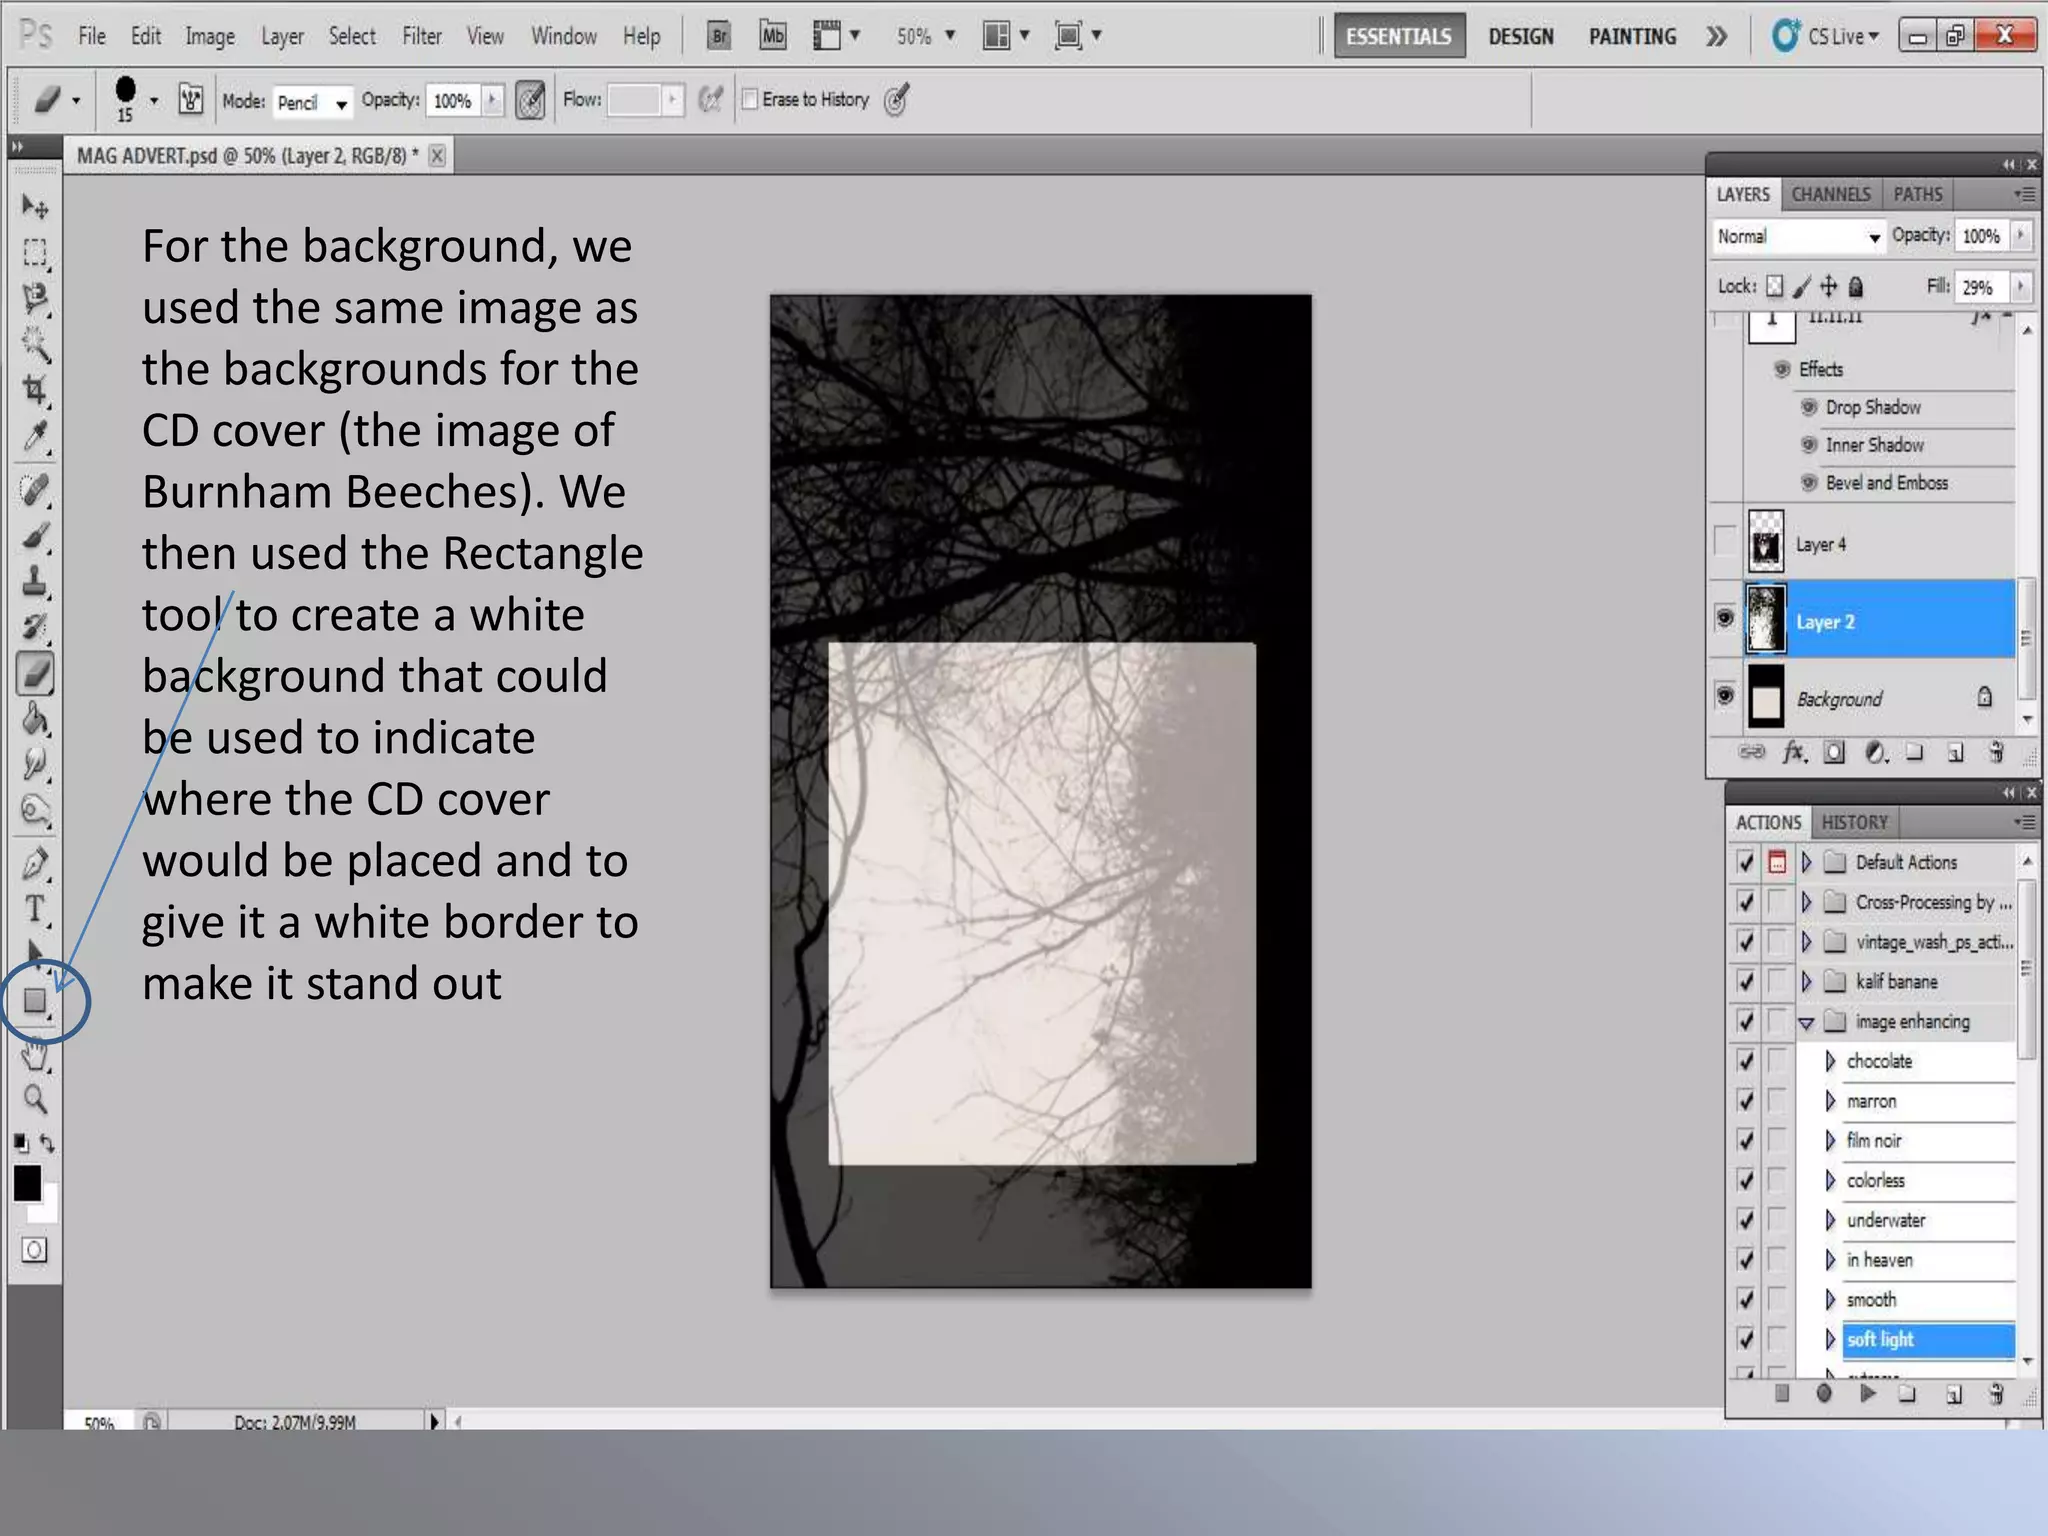Screen dimensions: 2048x1536
Task: Toggle Quick Mask mode
Action: click(35, 1250)
